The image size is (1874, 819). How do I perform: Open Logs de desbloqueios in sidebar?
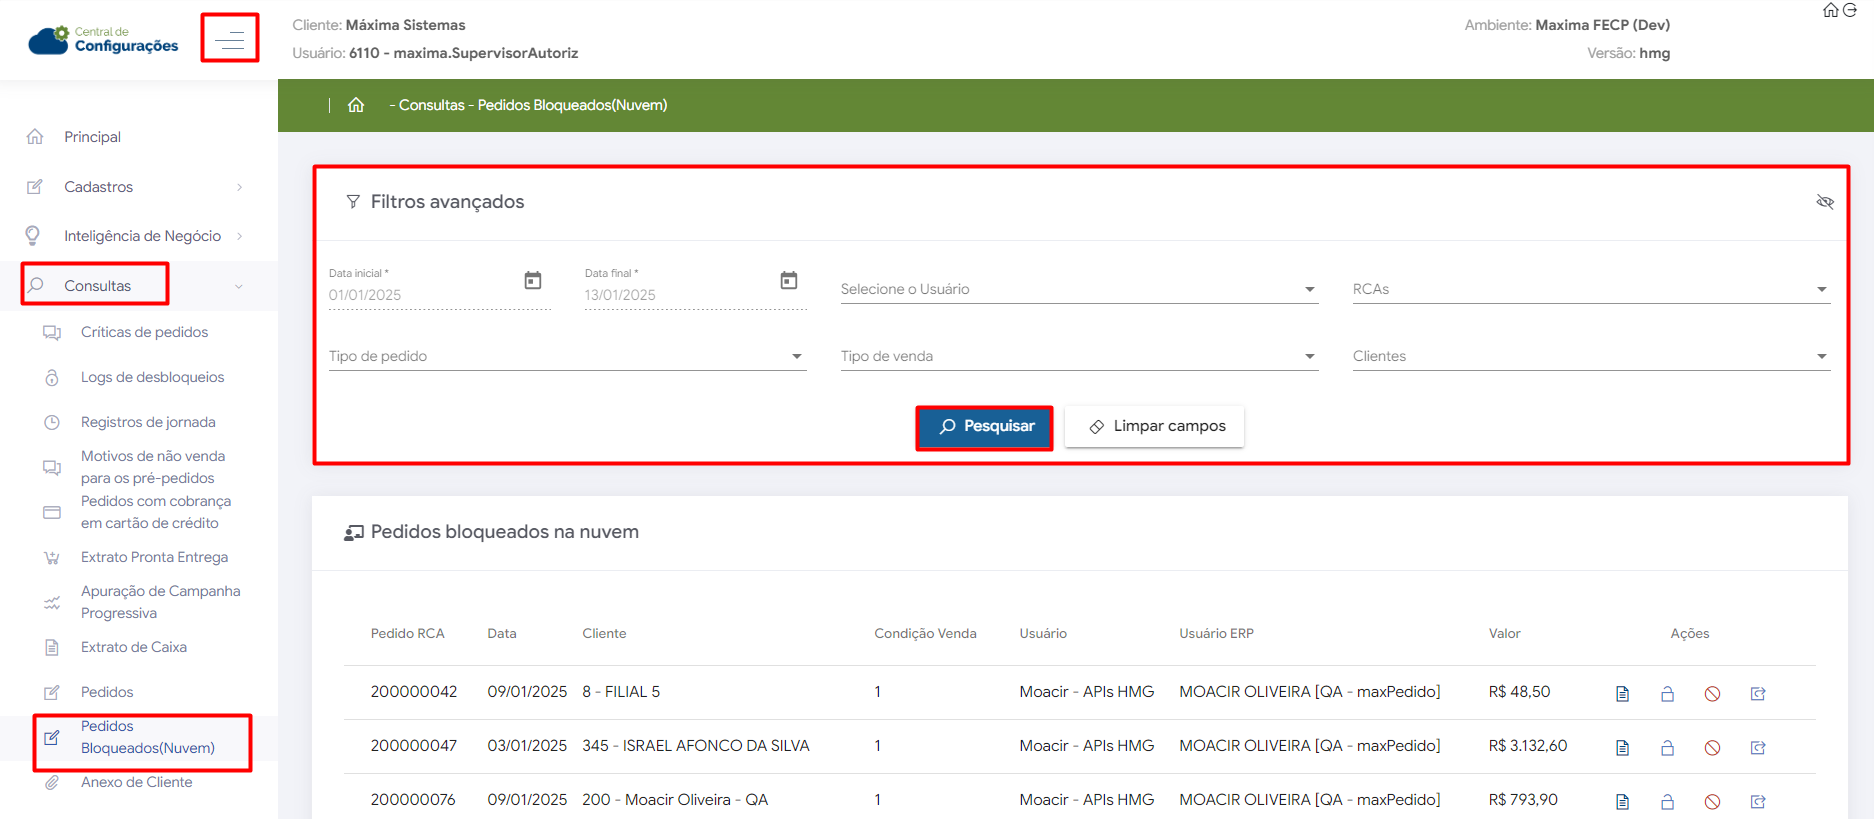(152, 377)
